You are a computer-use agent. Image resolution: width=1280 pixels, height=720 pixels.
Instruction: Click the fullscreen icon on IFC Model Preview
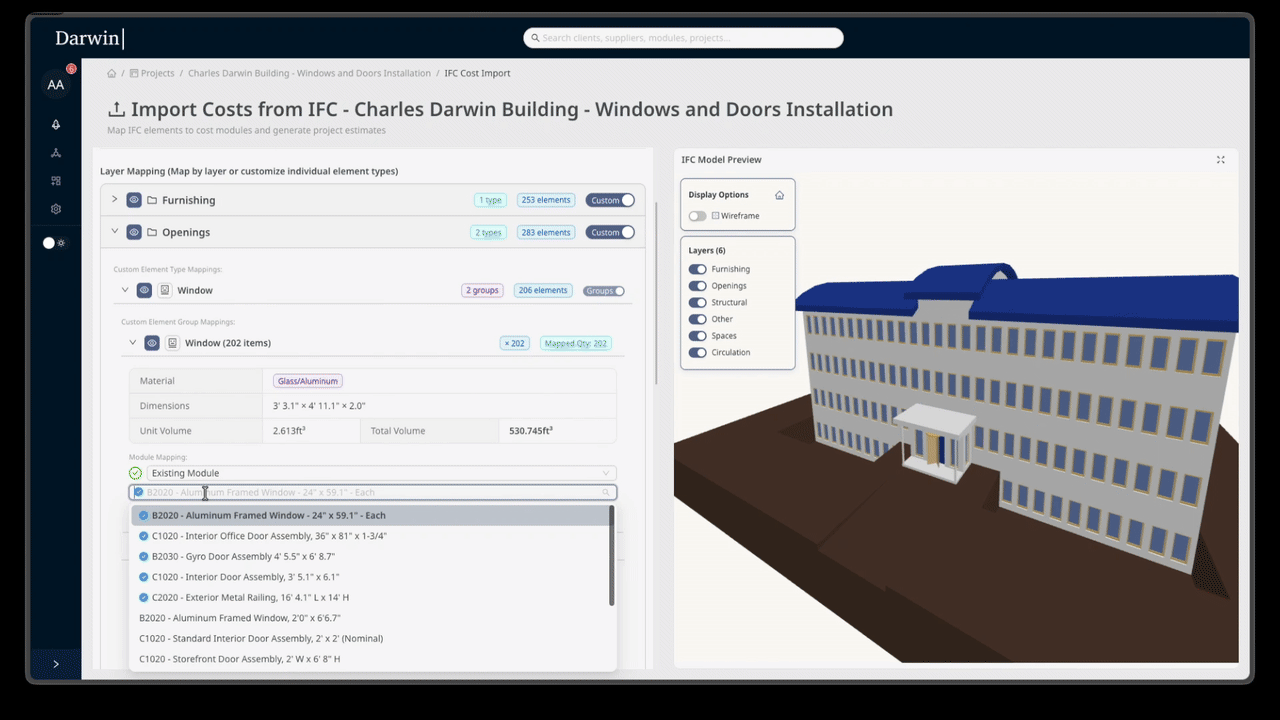pos(1220,159)
